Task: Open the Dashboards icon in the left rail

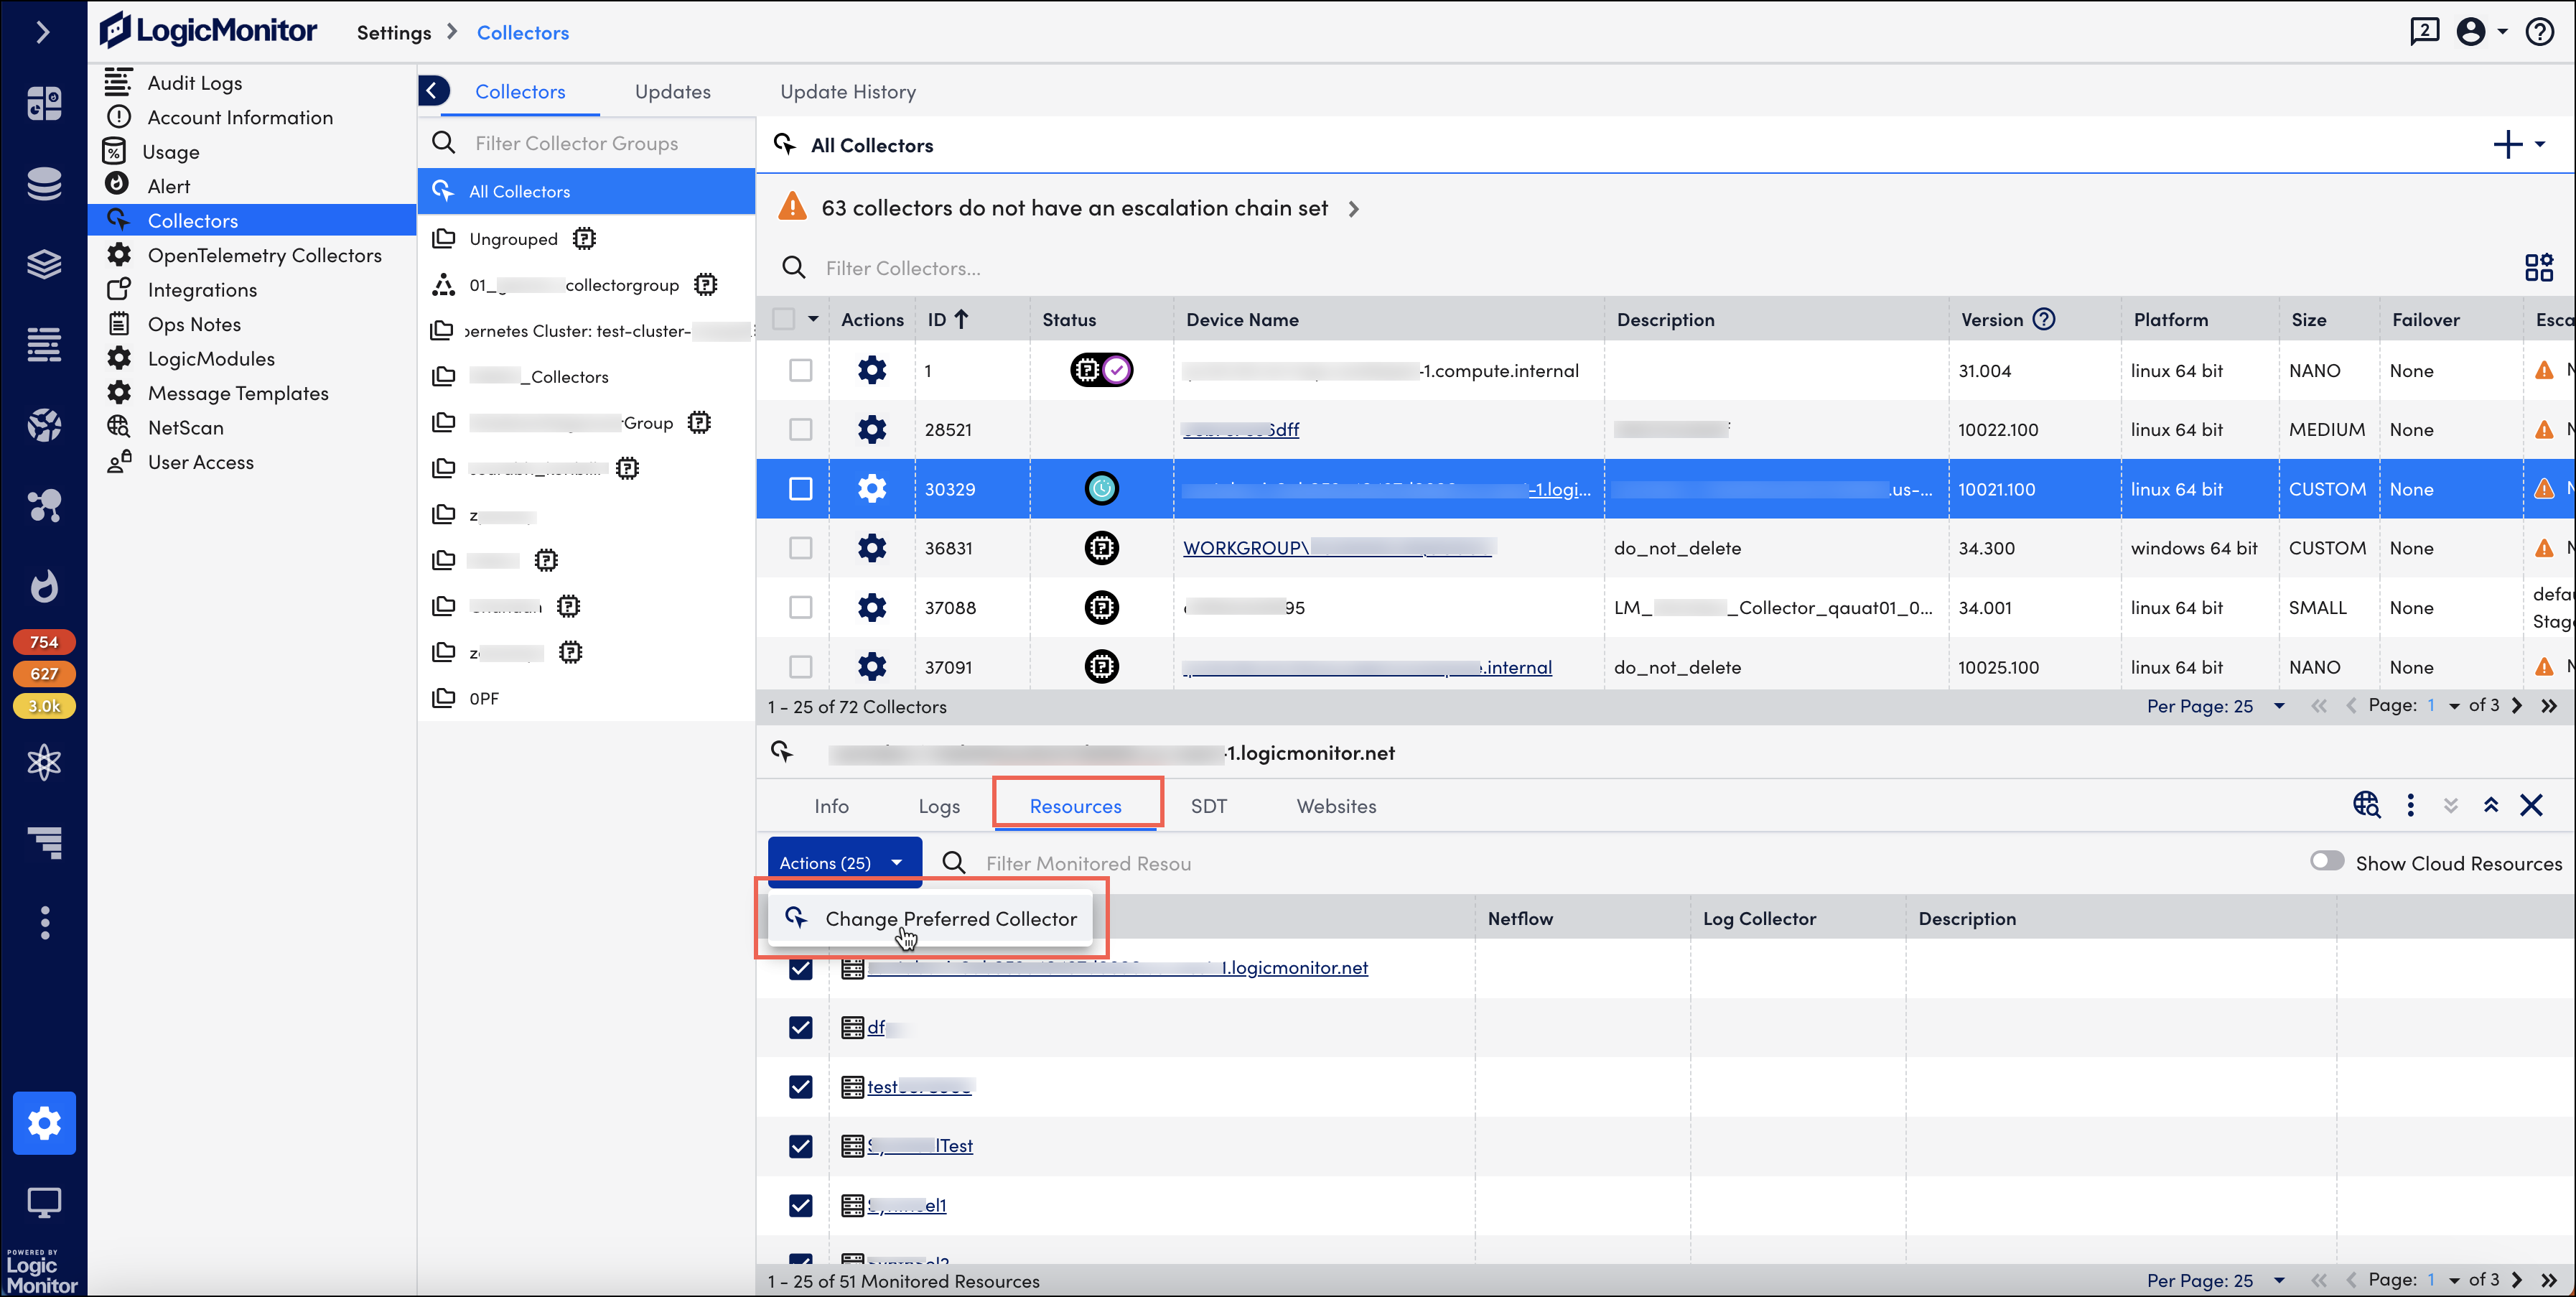Action: [44, 103]
